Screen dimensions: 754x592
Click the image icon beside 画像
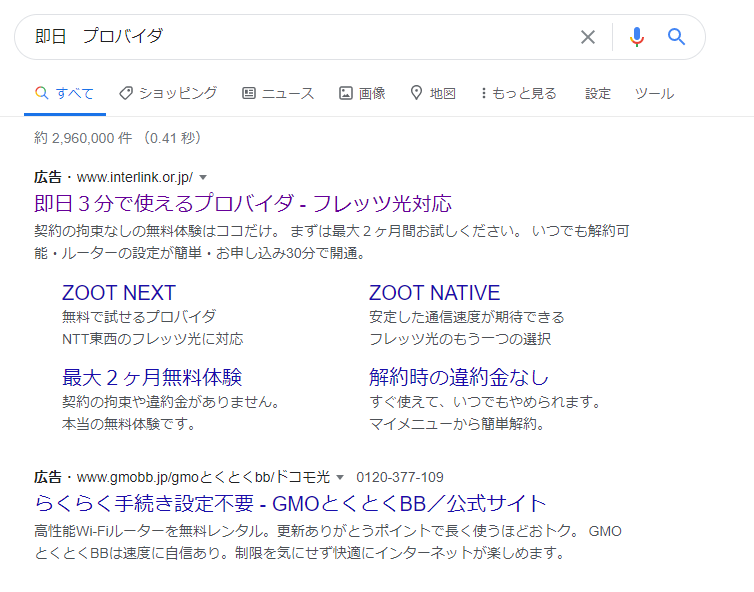coord(346,93)
